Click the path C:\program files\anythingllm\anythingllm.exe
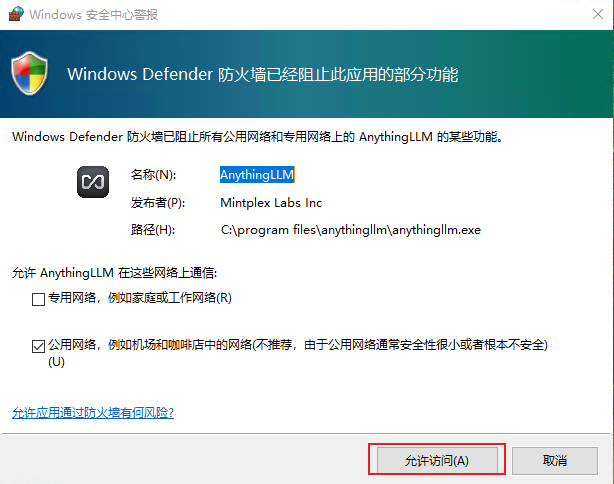The image size is (614, 484). point(350,230)
